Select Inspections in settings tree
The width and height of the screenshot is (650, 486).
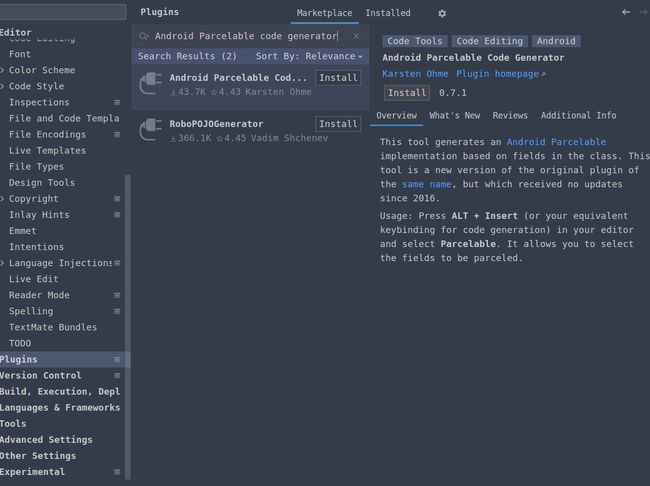click(39, 102)
